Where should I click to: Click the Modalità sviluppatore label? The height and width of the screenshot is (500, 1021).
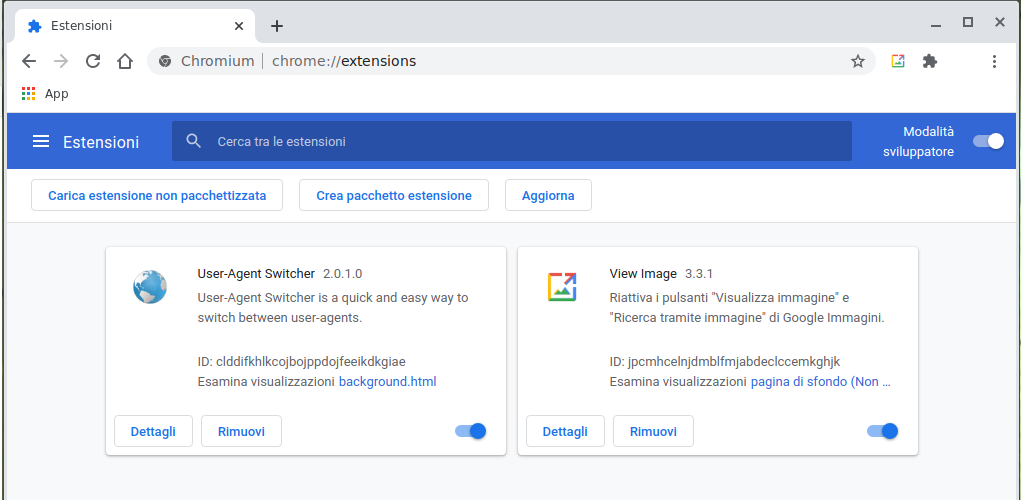tap(919, 141)
